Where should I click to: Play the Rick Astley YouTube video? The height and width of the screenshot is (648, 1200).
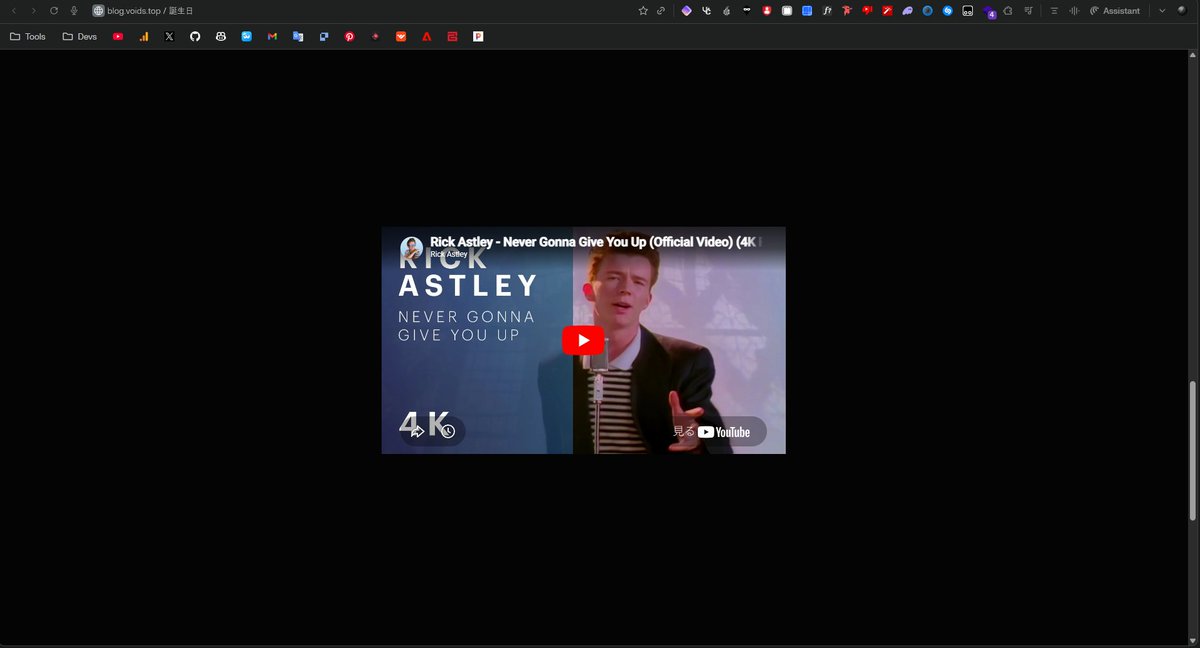(583, 340)
